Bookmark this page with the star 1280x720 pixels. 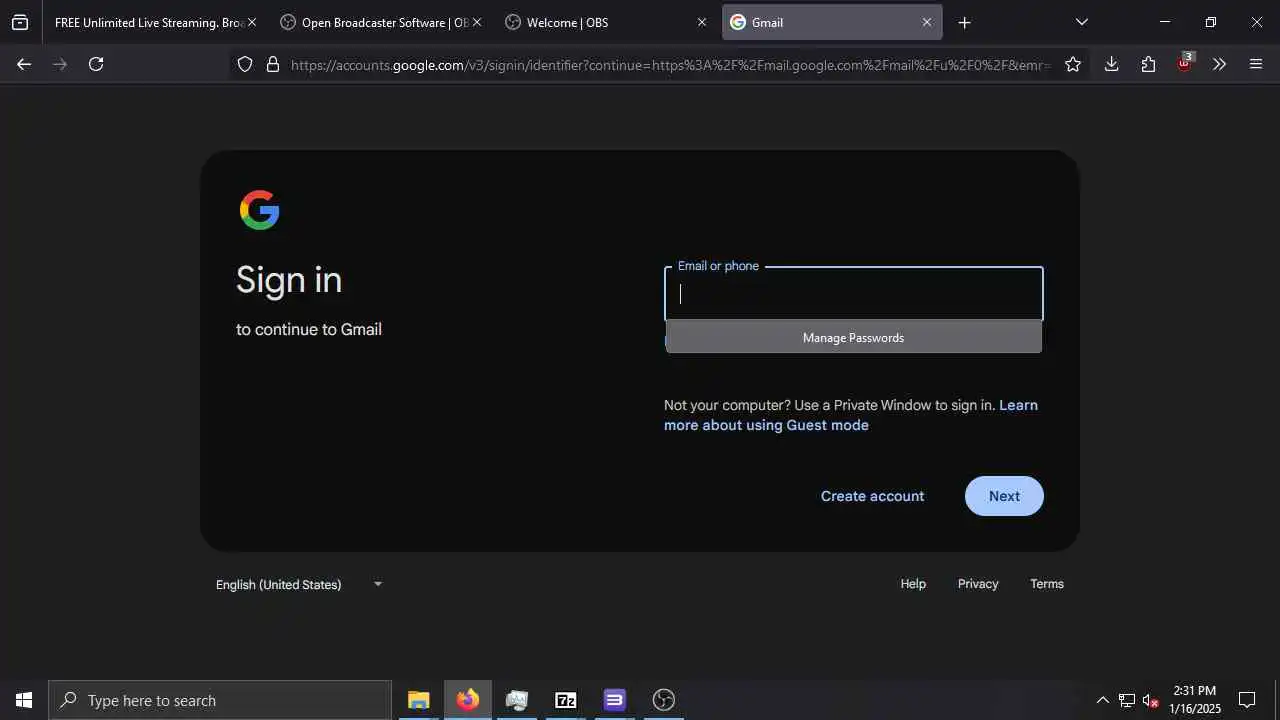coord(1073,64)
